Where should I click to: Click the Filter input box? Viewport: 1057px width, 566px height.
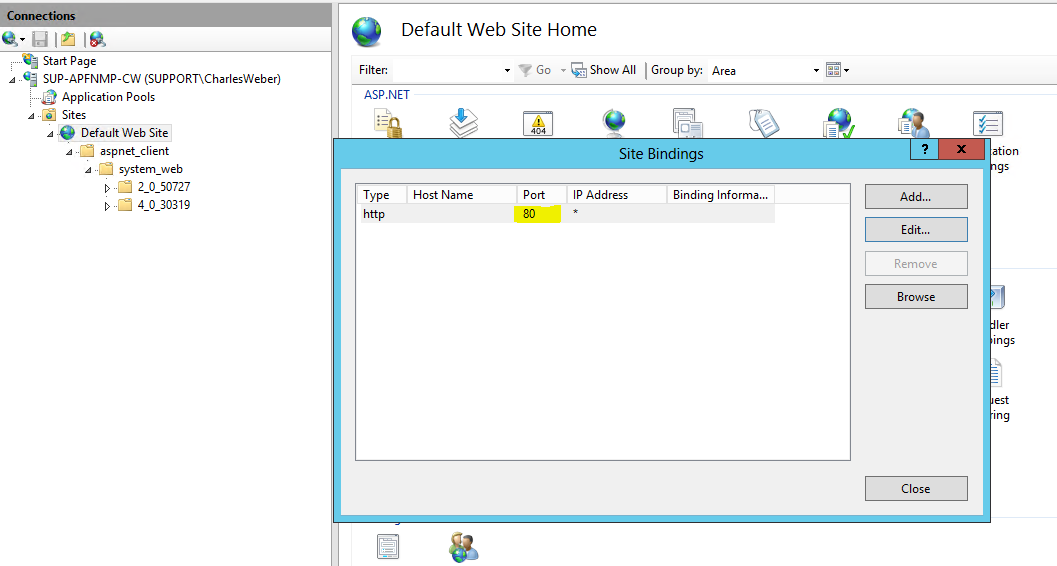coord(448,70)
